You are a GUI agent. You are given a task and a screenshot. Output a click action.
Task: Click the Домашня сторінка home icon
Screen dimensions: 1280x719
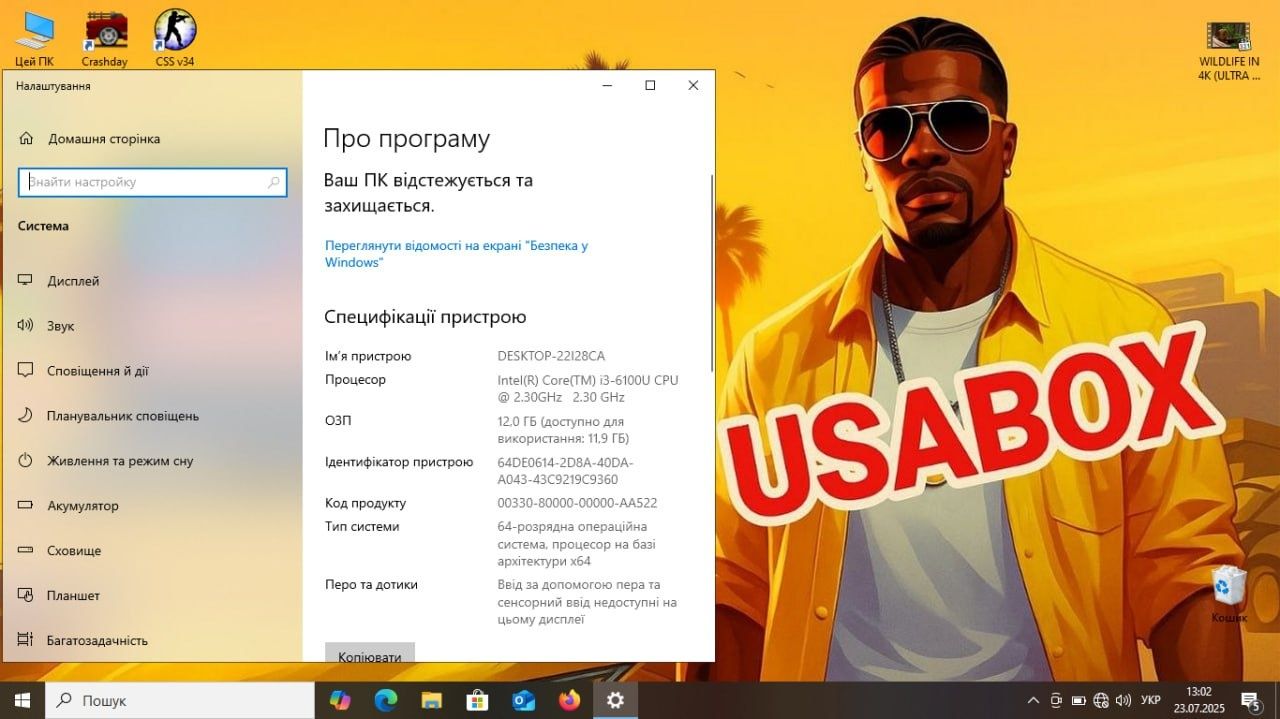point(27,139)
